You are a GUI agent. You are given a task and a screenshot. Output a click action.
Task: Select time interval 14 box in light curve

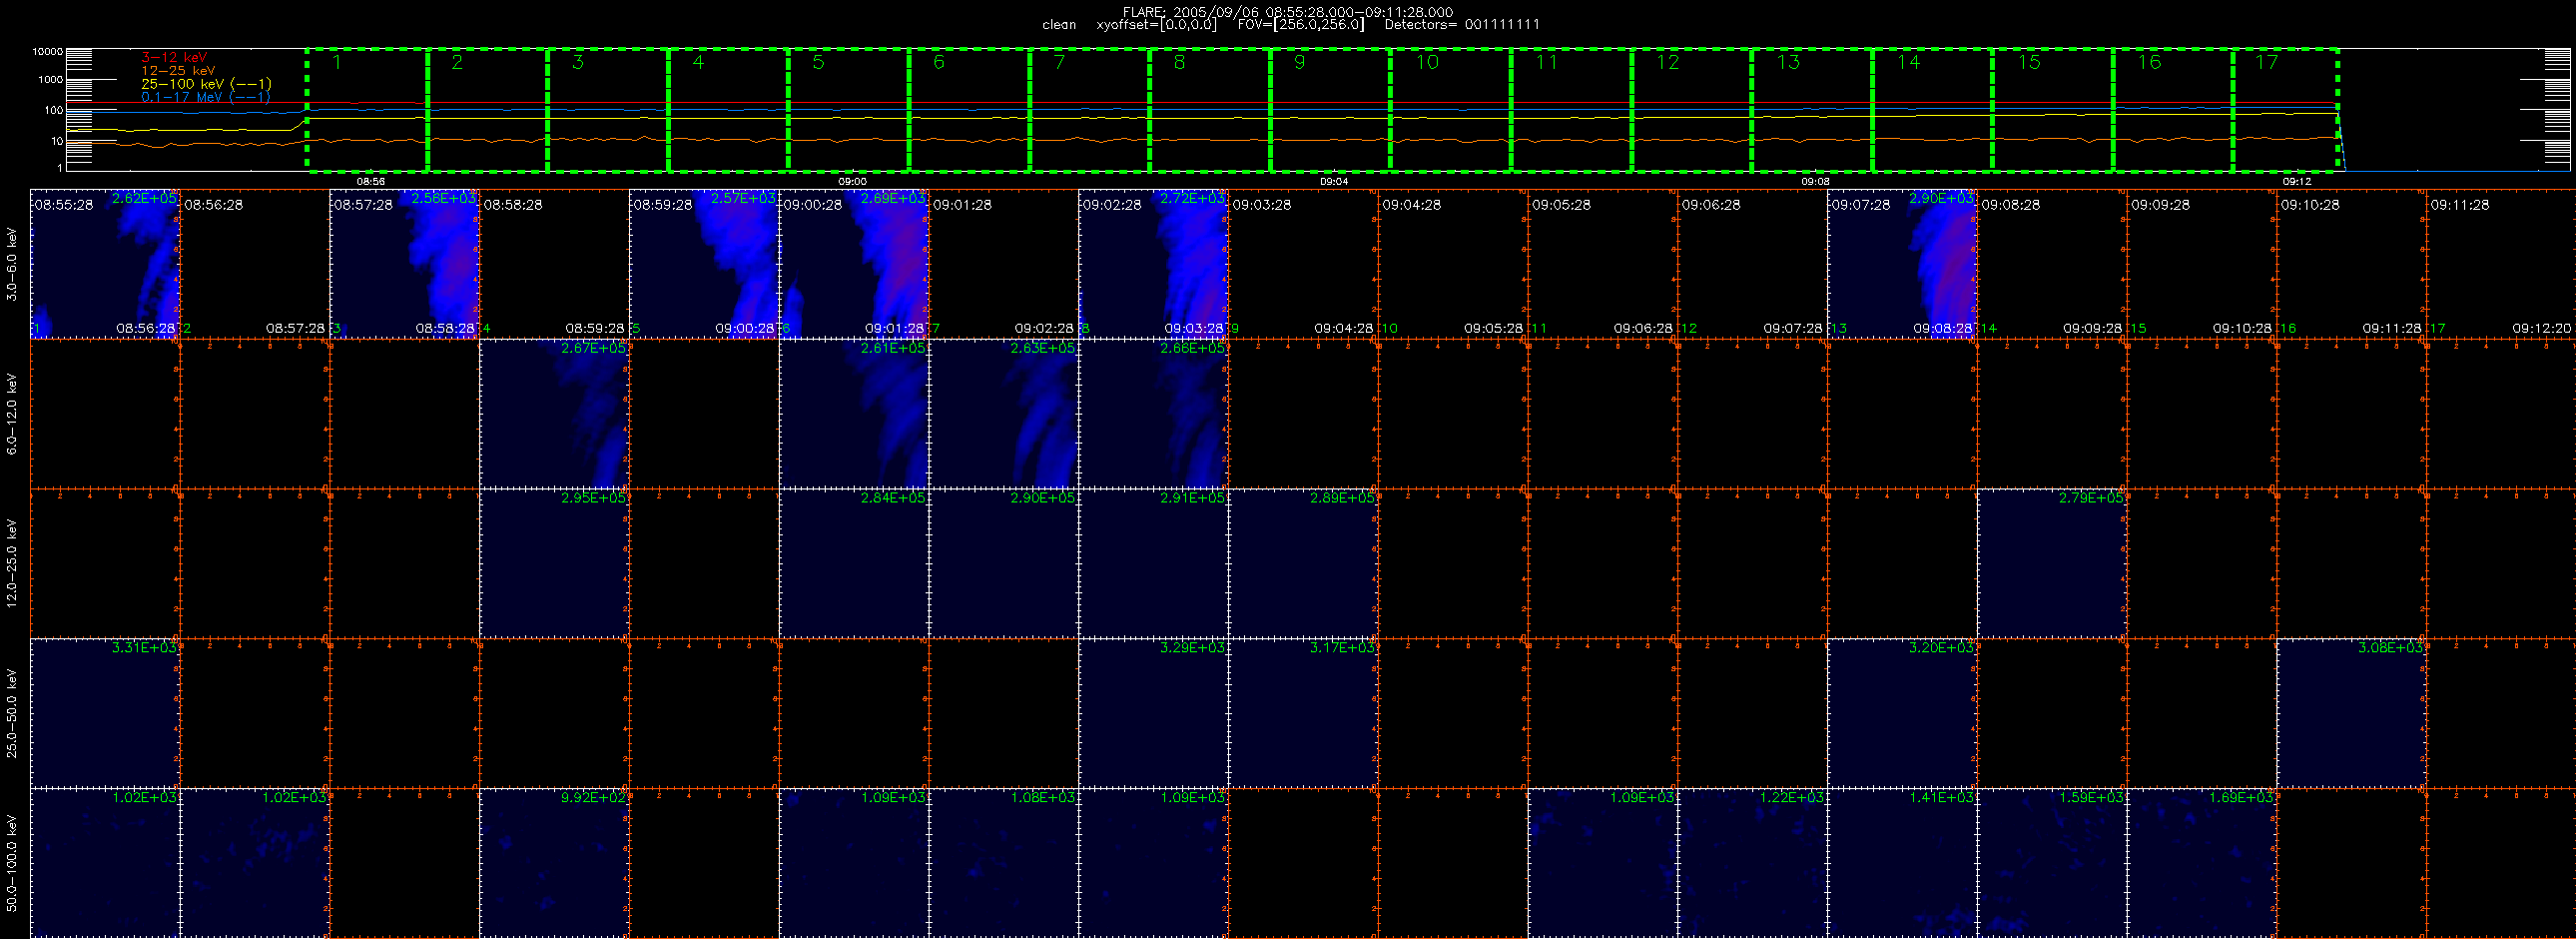pyautogui.click(x=1932, y=110)
